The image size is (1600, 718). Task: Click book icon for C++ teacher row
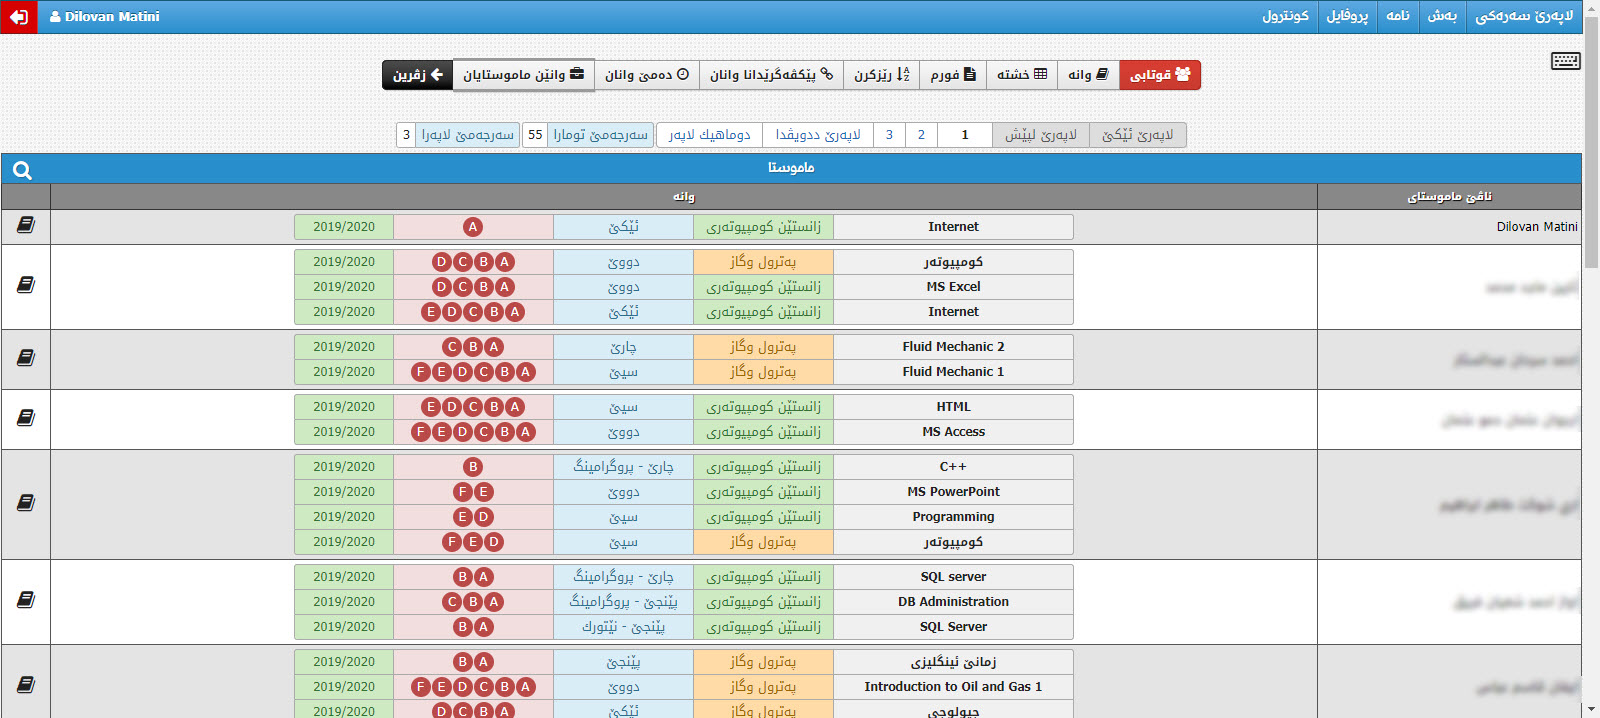click(26, 503)
